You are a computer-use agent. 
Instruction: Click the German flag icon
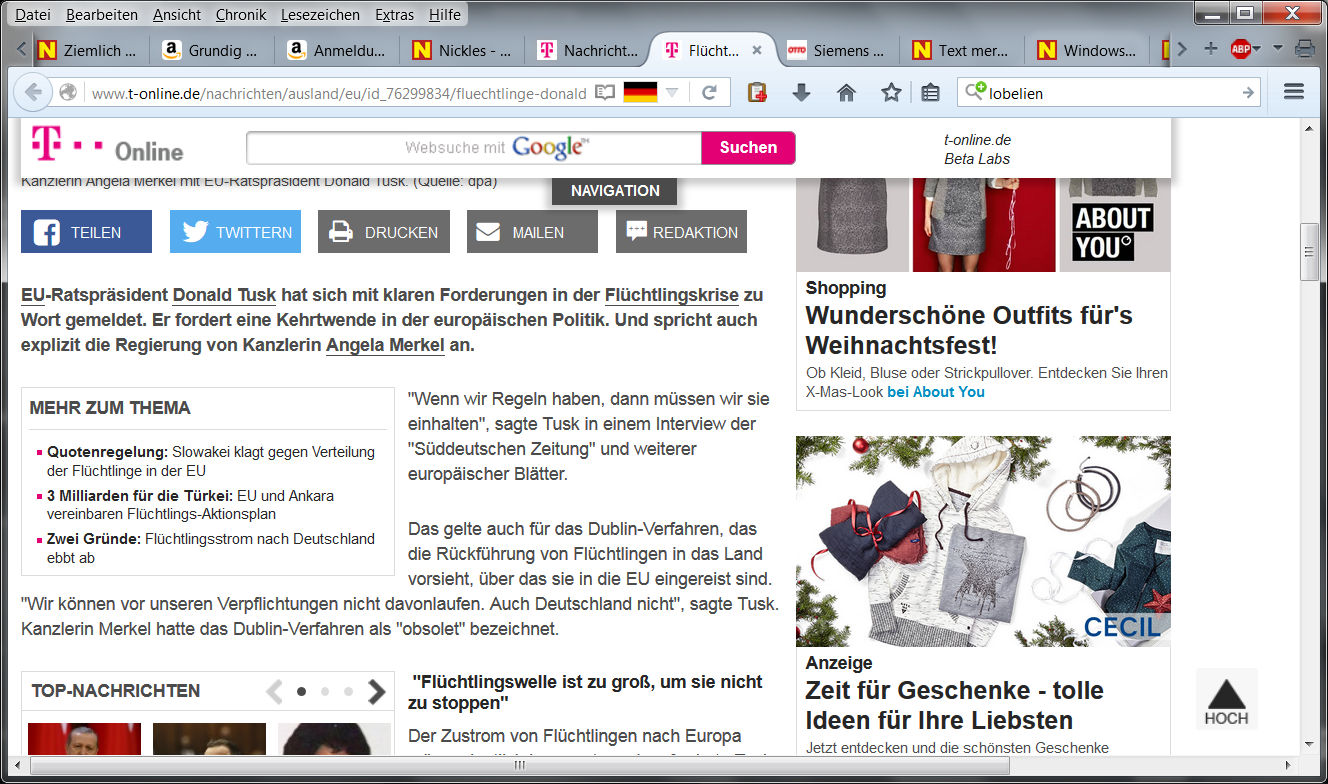pos(640,93)
